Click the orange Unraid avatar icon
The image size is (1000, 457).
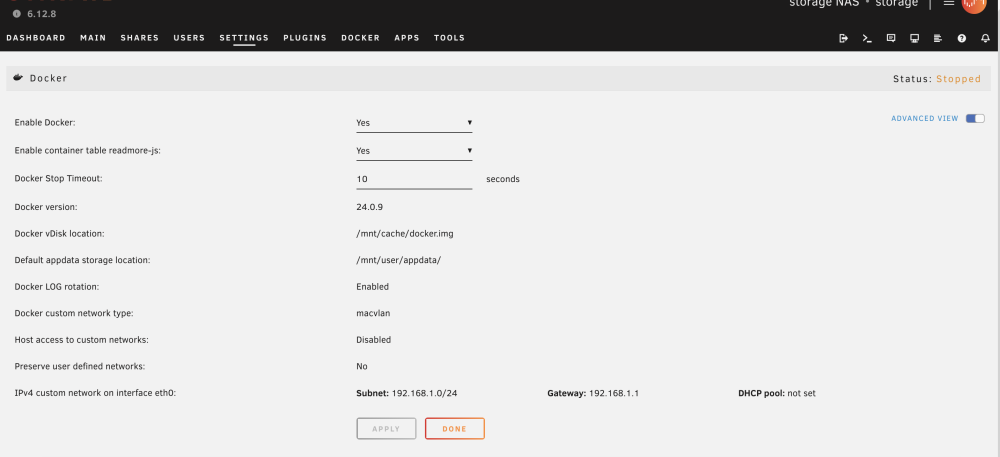(974, 5)
